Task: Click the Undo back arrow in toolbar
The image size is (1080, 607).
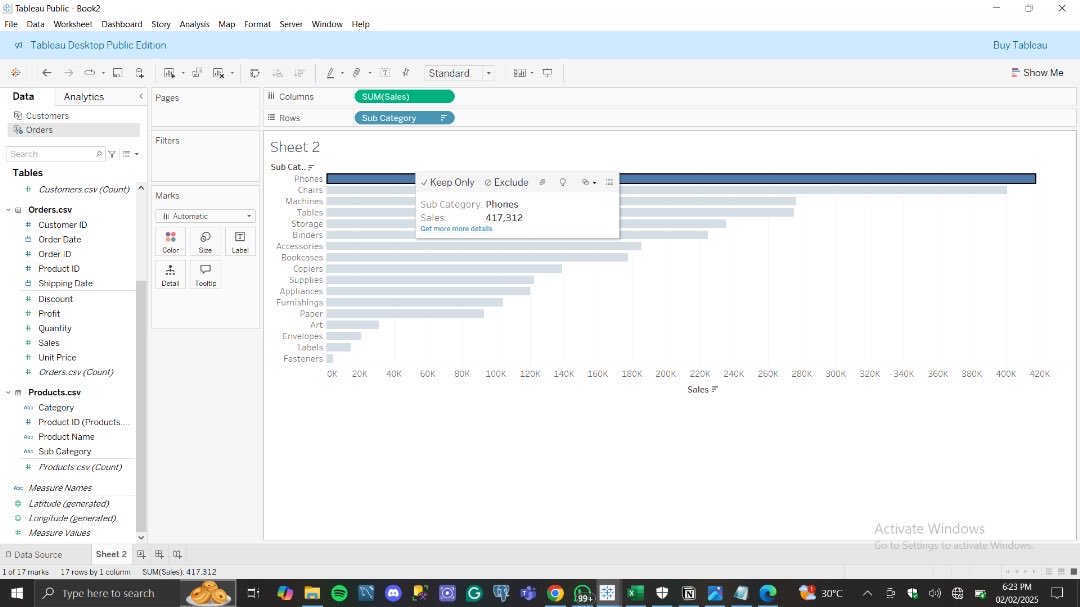Action: point(46,72)
